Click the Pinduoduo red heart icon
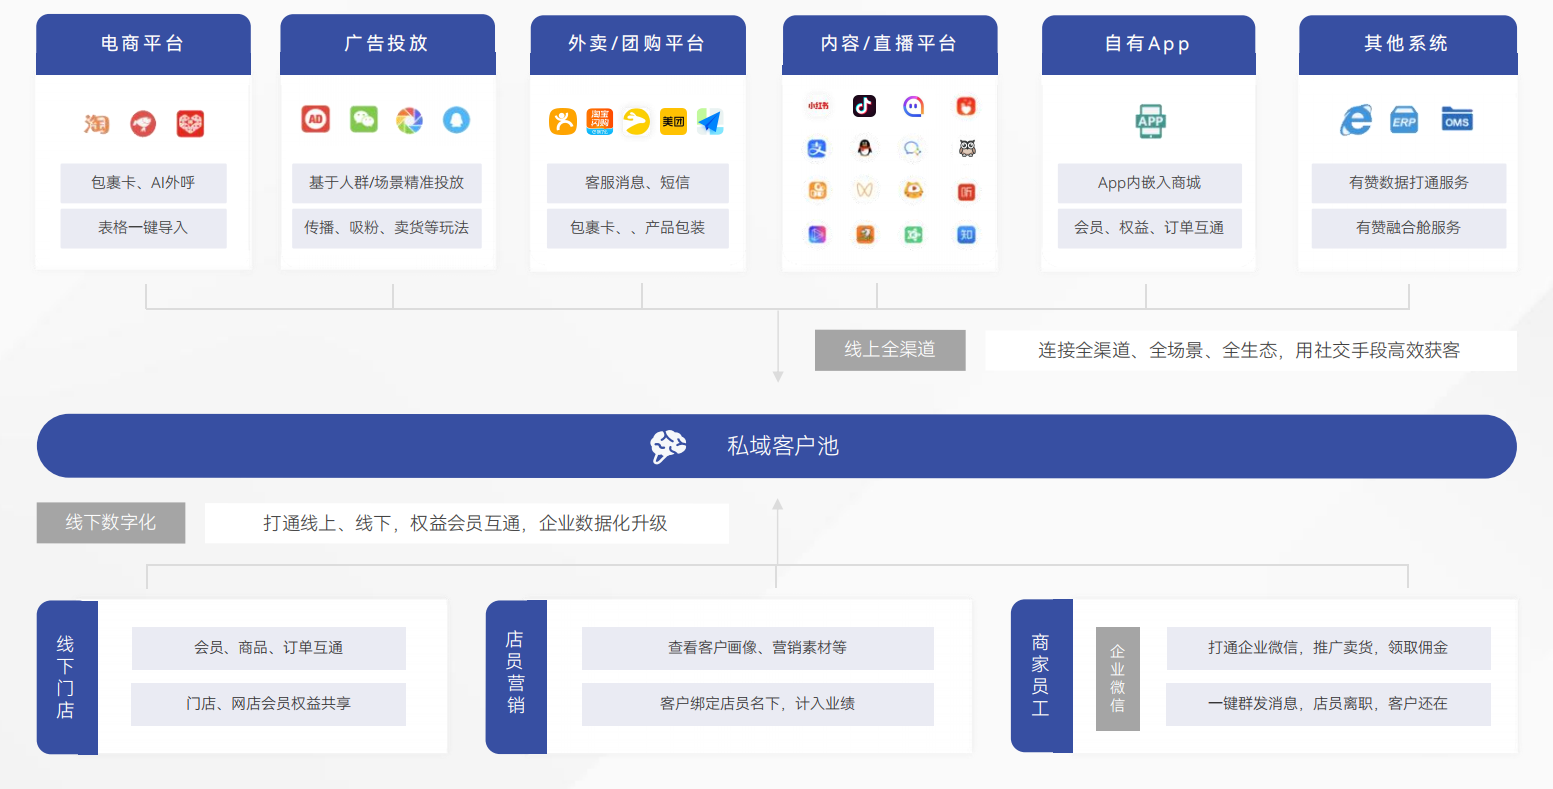 coord(190,123)
